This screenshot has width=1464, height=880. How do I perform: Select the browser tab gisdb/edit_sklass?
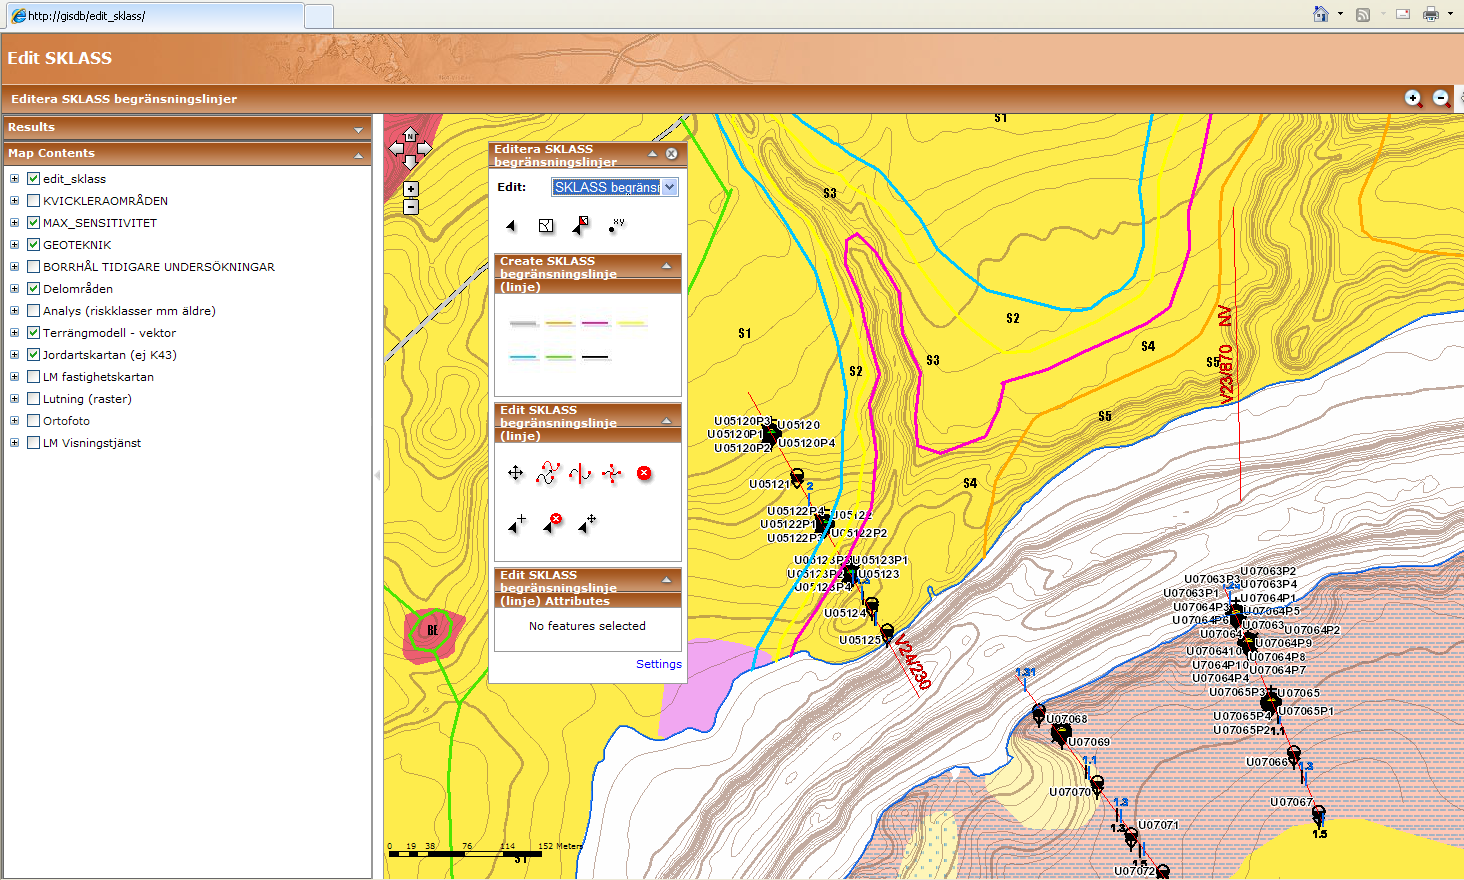point(154,15)
